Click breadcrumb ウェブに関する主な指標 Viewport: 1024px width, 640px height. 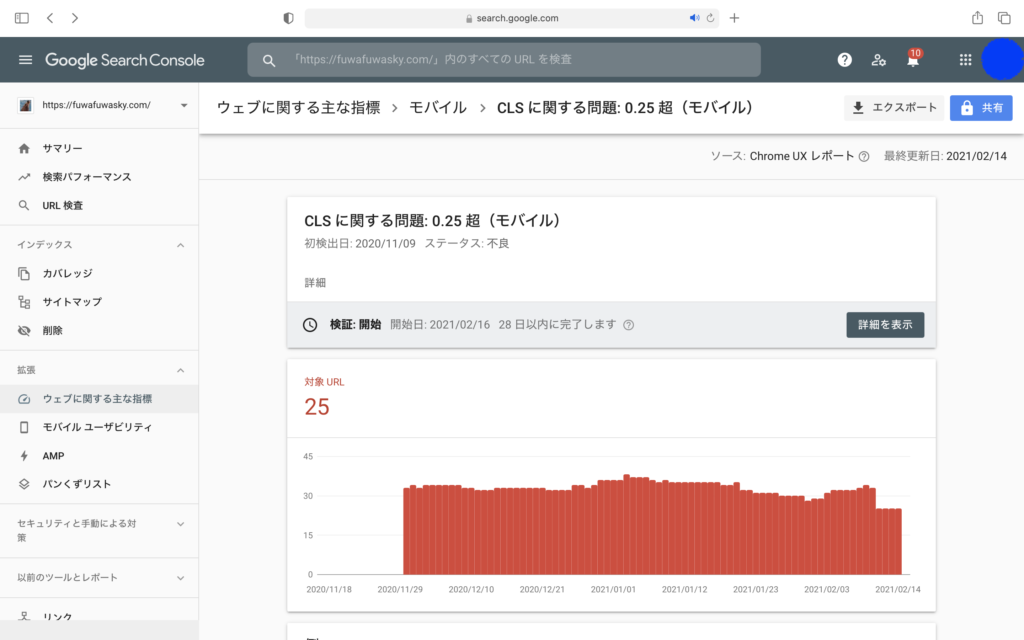tap(298, 108)
